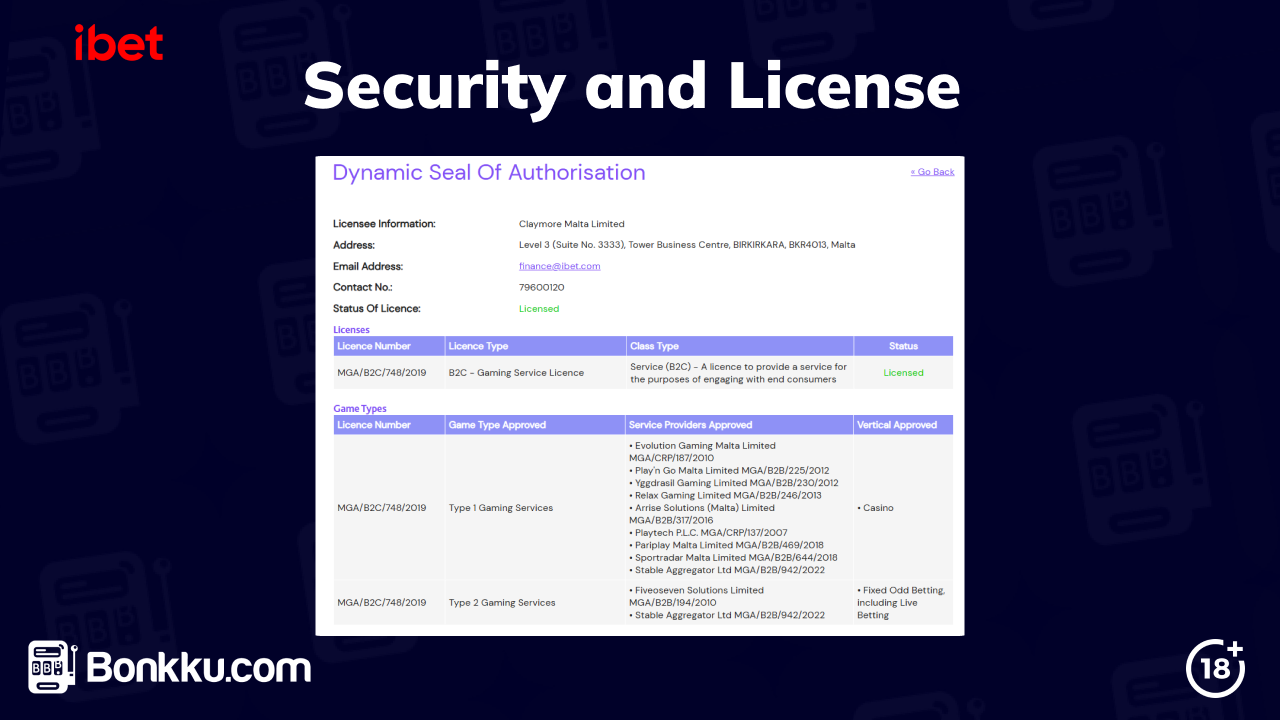Click the Dynamic Seal Of Authorisation heading

489,172
